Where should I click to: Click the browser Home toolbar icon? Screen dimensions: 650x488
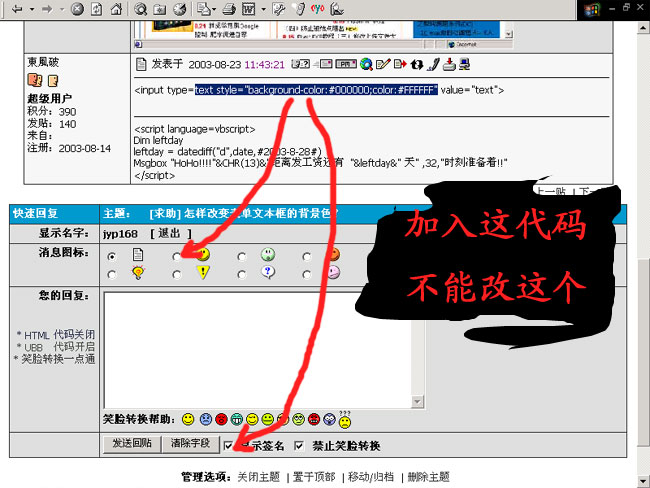[x=116, y=9]
